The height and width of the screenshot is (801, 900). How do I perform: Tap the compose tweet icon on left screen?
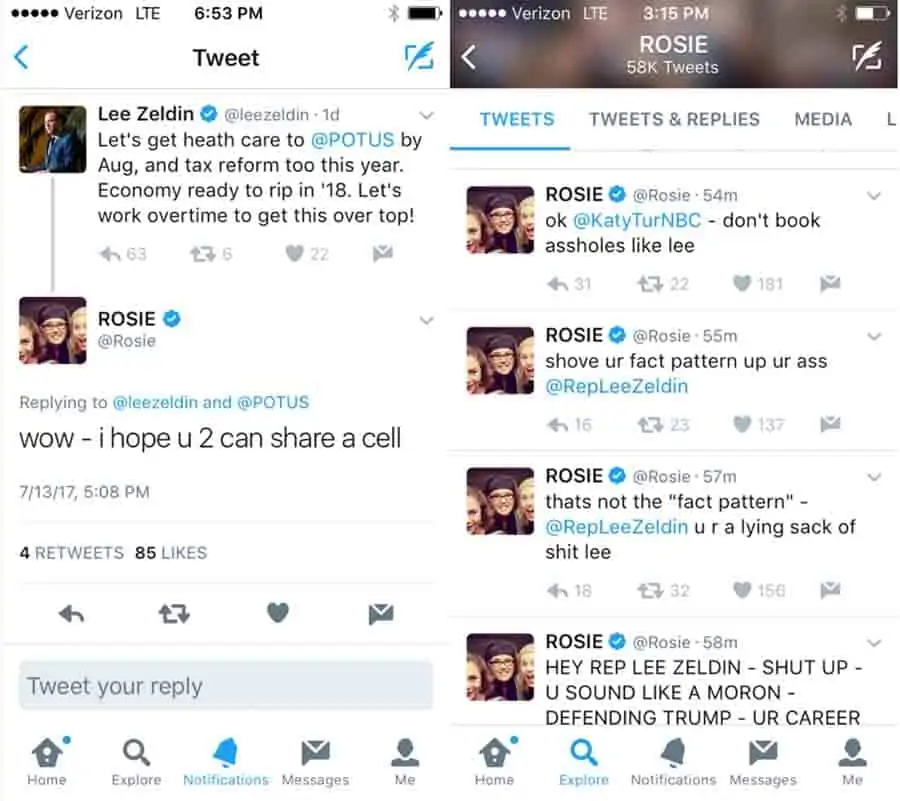click(419, 57)
